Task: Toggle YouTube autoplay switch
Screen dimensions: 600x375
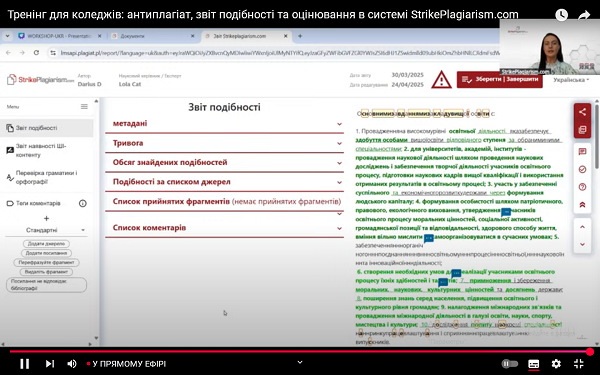Action: click(509, 364)
